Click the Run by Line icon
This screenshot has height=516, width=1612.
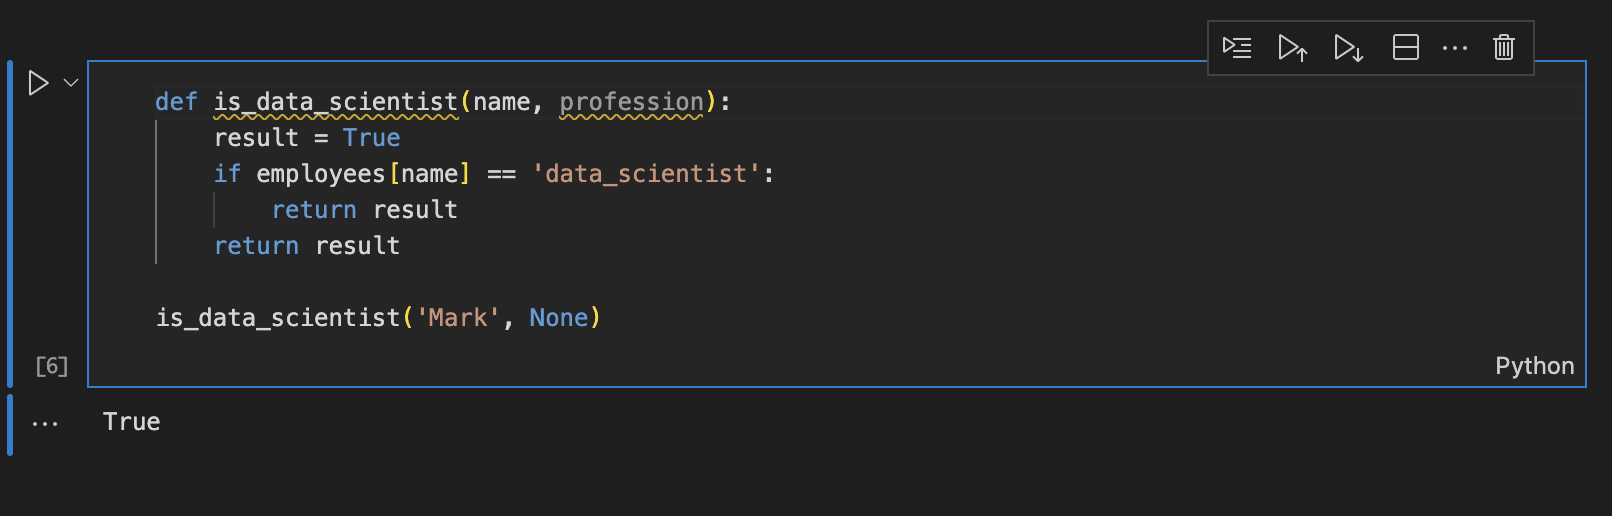pos(1237,47)
